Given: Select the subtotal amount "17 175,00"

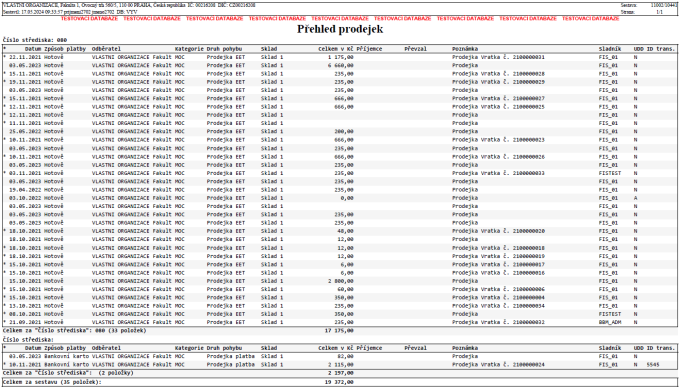Looking at the screenshot, I should [x=339, y=330].
